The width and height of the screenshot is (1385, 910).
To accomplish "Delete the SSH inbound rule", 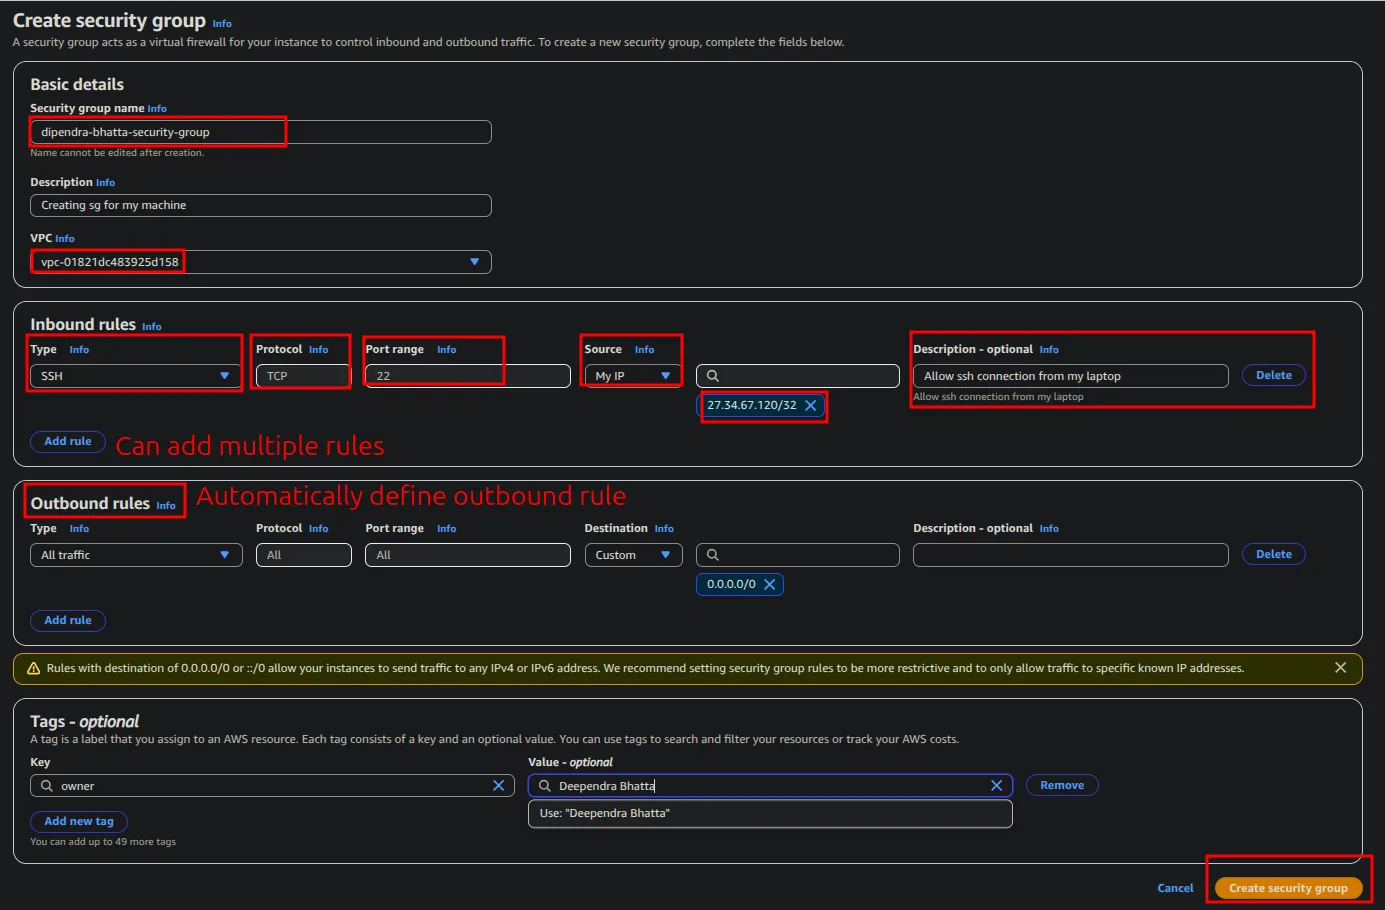I will click(x=1274, y=375).
